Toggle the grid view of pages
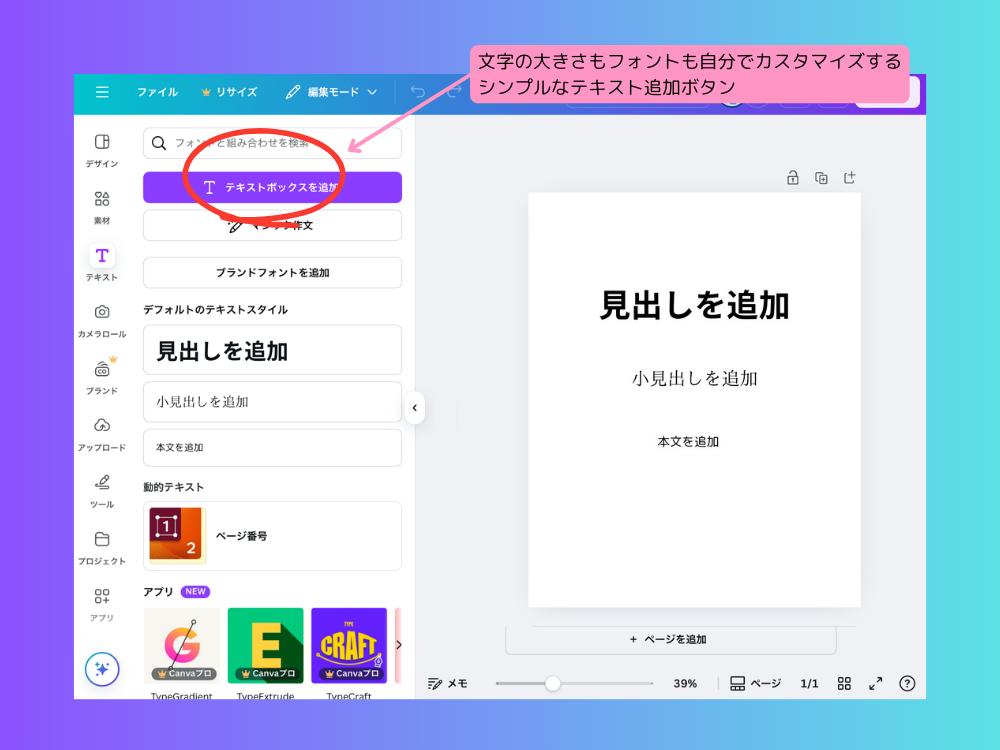1000x750 pixels. (x=844, y=684)
